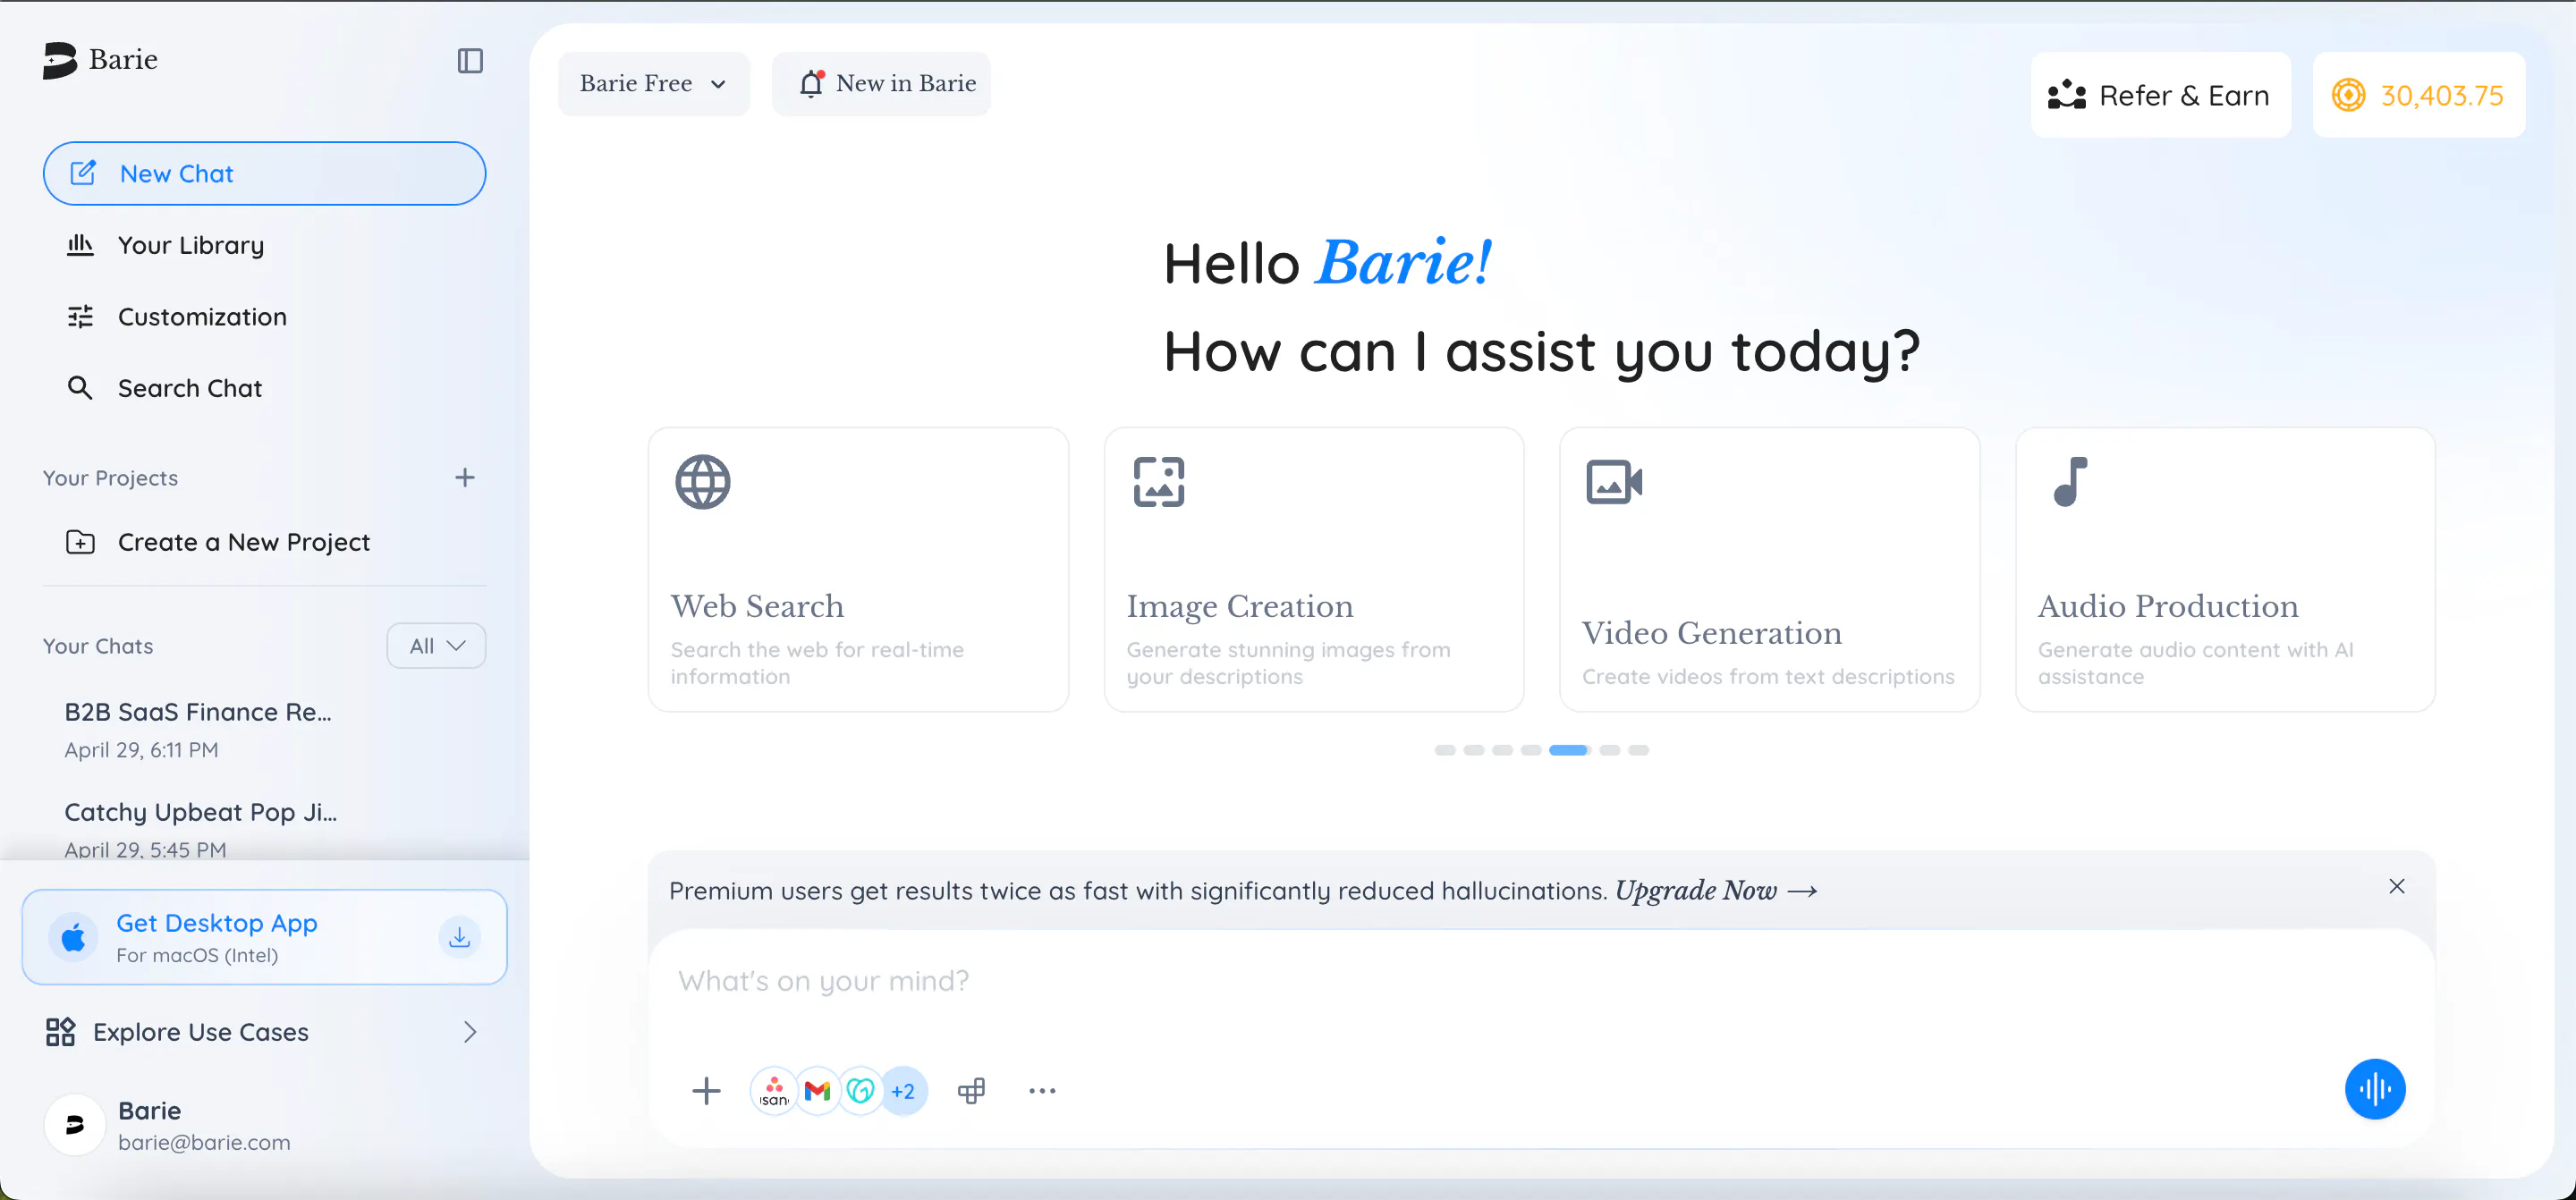
Task: Show the +2 additional integrations
Action: click(904, 1090)
